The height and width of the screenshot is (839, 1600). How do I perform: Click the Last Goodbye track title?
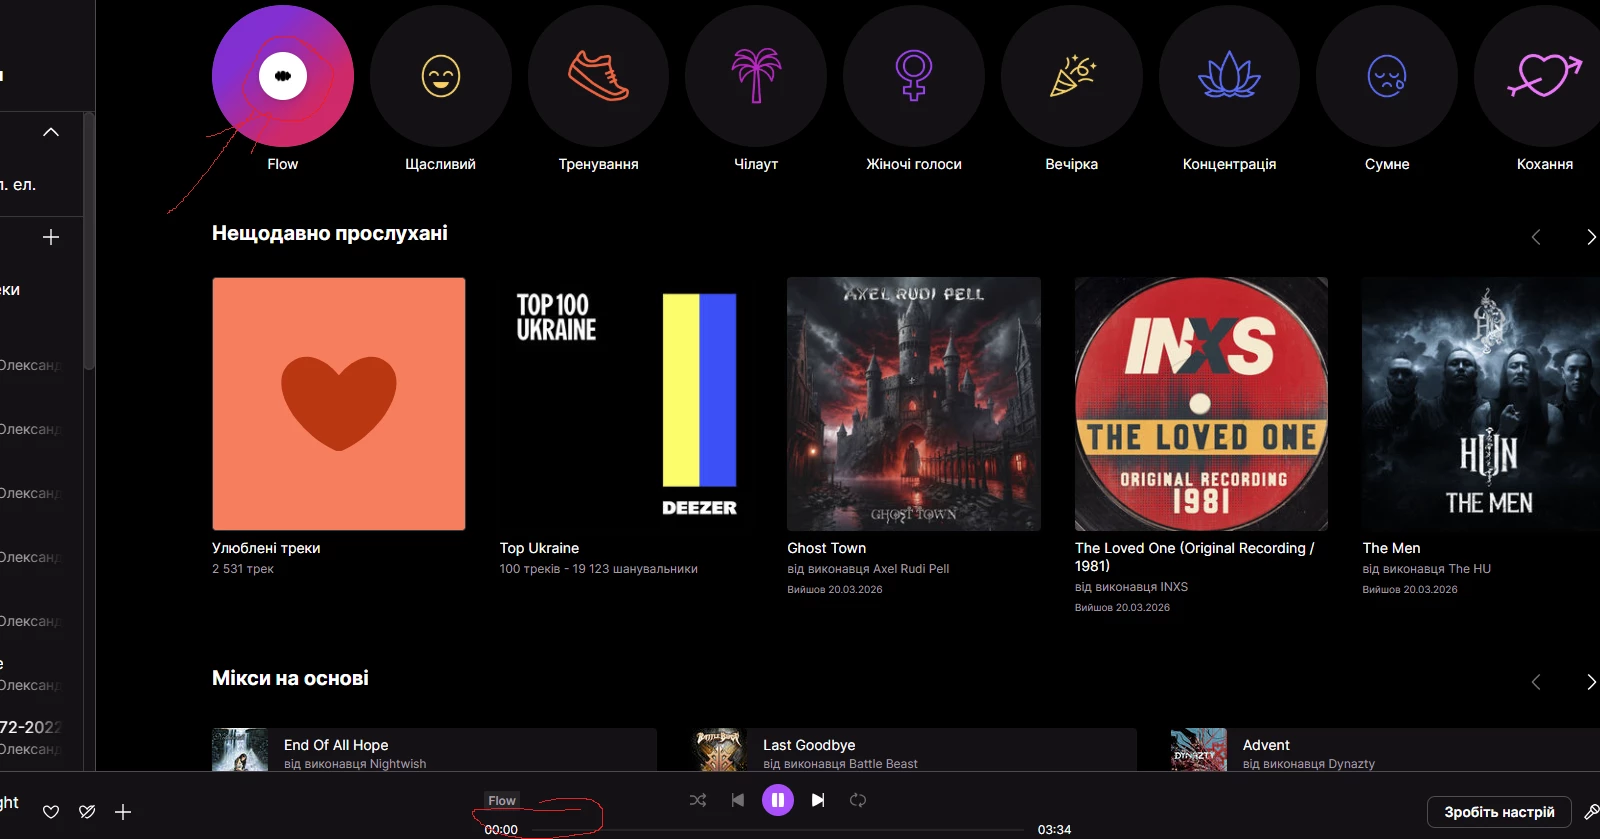(x=809, y=745)
